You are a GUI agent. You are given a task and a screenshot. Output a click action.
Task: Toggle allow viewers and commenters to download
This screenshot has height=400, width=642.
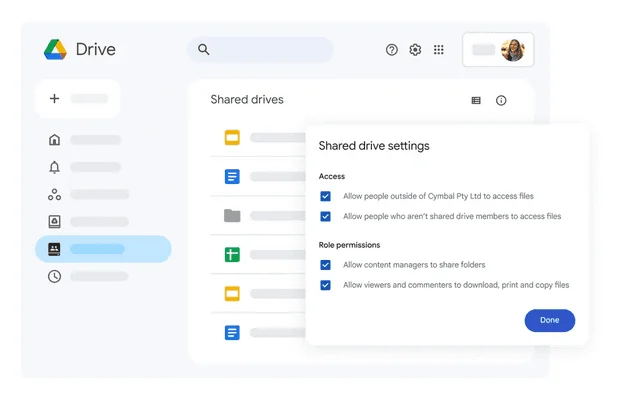pos(326,285)
